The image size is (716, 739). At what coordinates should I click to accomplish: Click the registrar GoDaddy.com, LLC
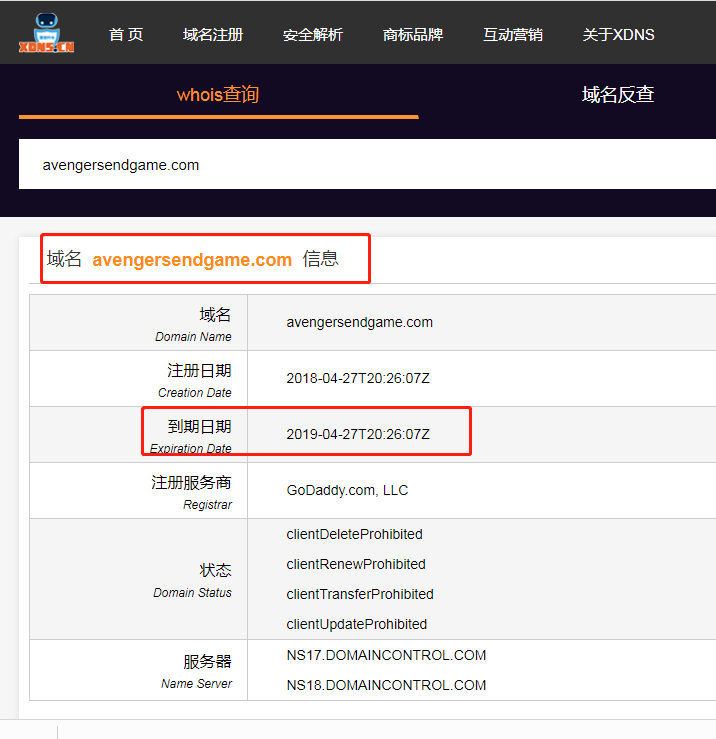point(347,490)
